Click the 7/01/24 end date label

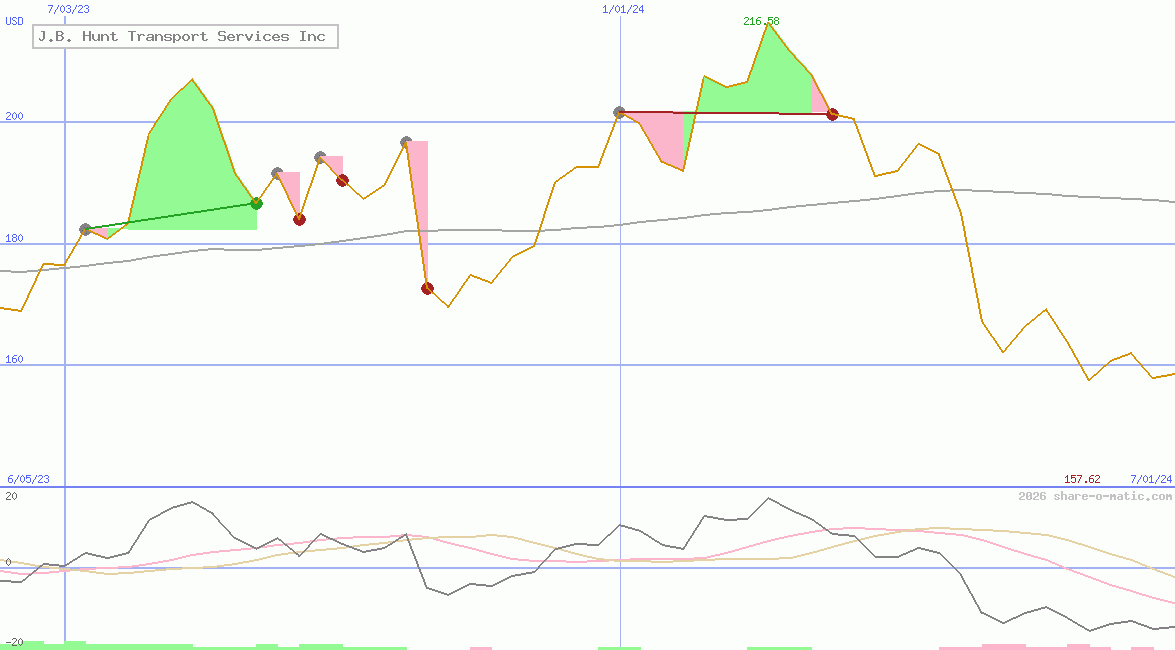1151,479
